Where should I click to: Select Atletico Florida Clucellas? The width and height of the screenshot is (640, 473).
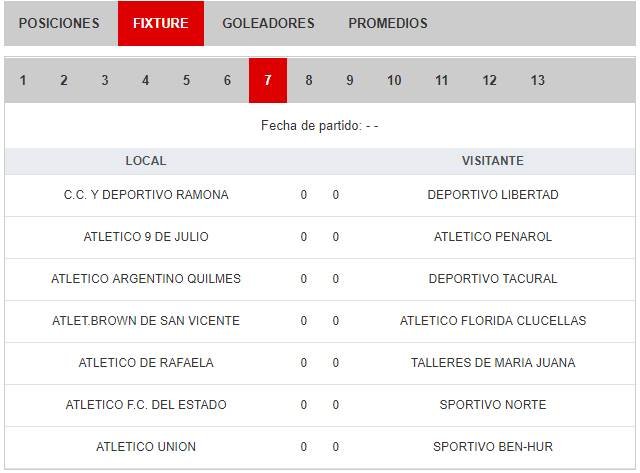coord(493,321)
